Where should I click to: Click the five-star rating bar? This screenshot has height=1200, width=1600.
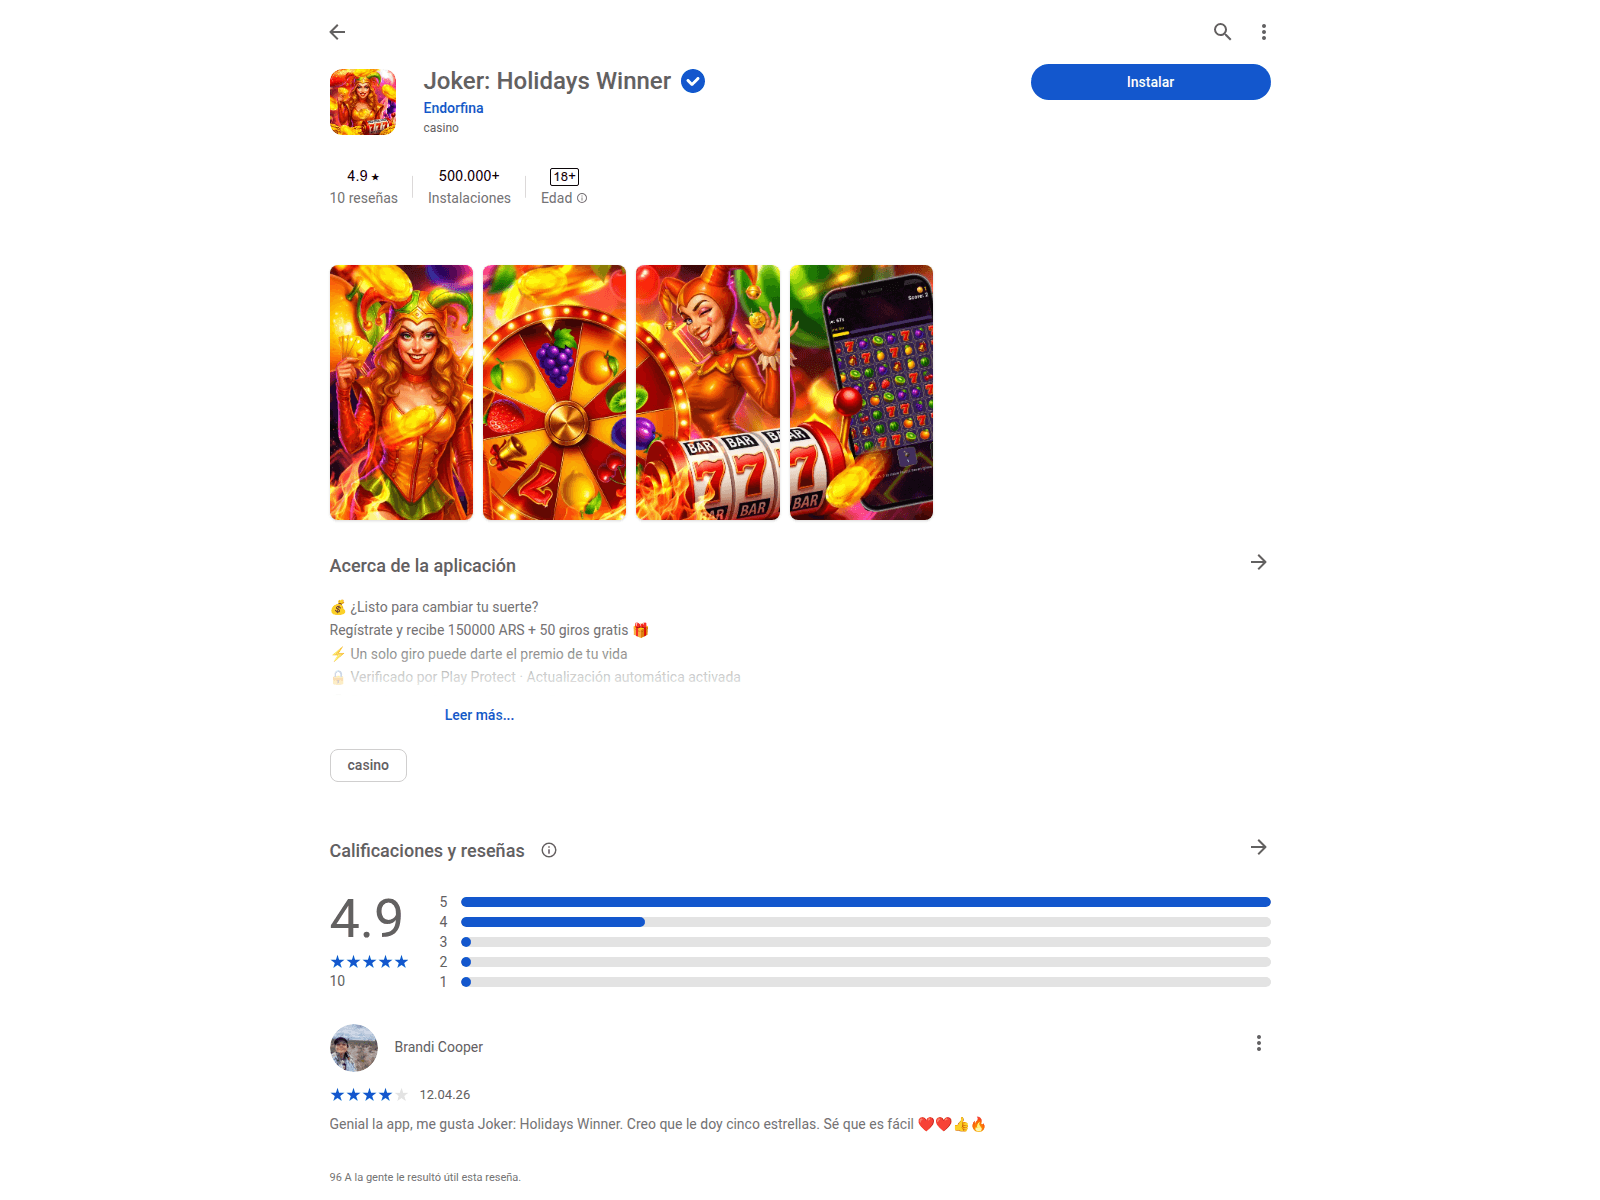pyautogui.click(x=866, y=902)
